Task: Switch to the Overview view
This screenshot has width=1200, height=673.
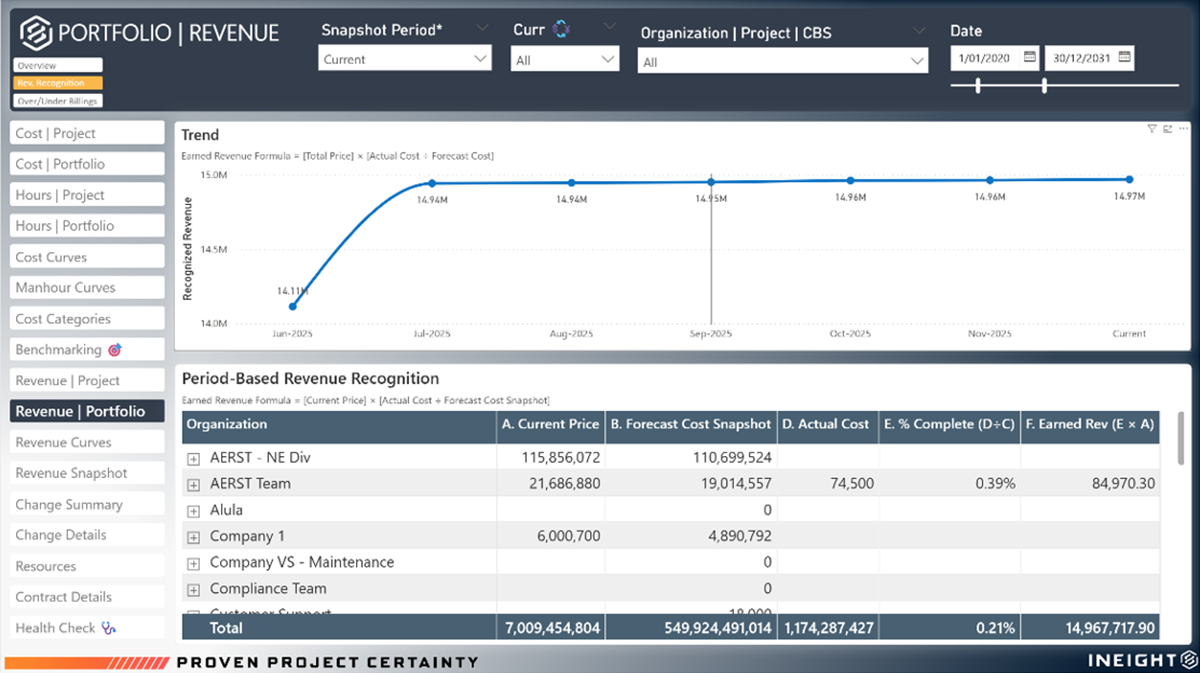Action: (x=58, y=66)
